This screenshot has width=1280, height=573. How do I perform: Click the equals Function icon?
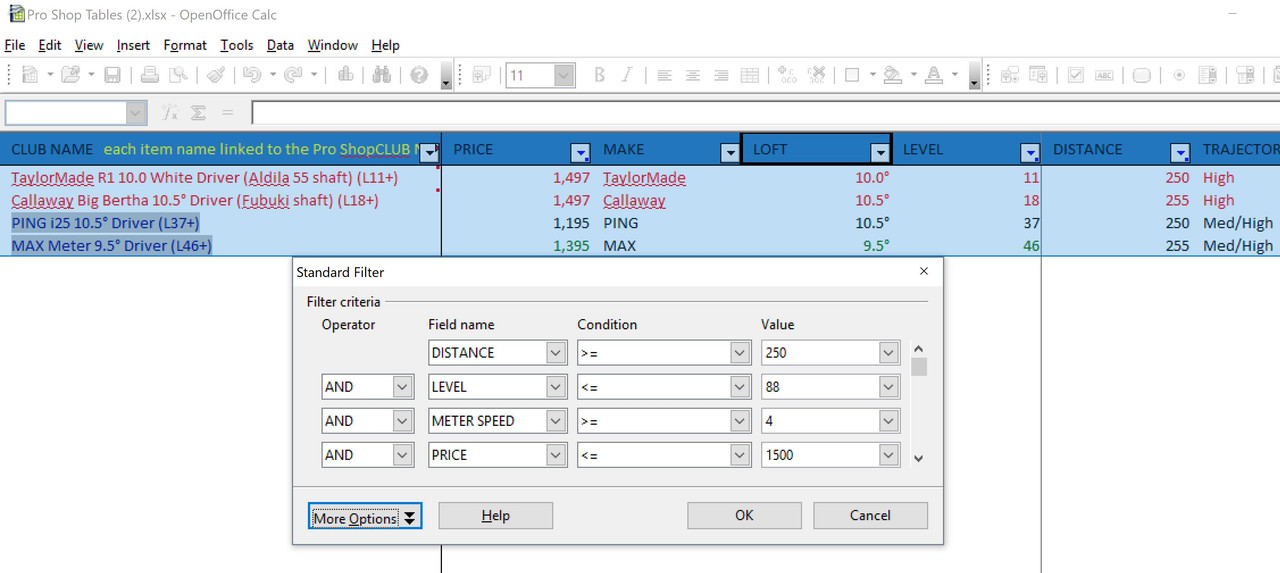tap(227, 113)
